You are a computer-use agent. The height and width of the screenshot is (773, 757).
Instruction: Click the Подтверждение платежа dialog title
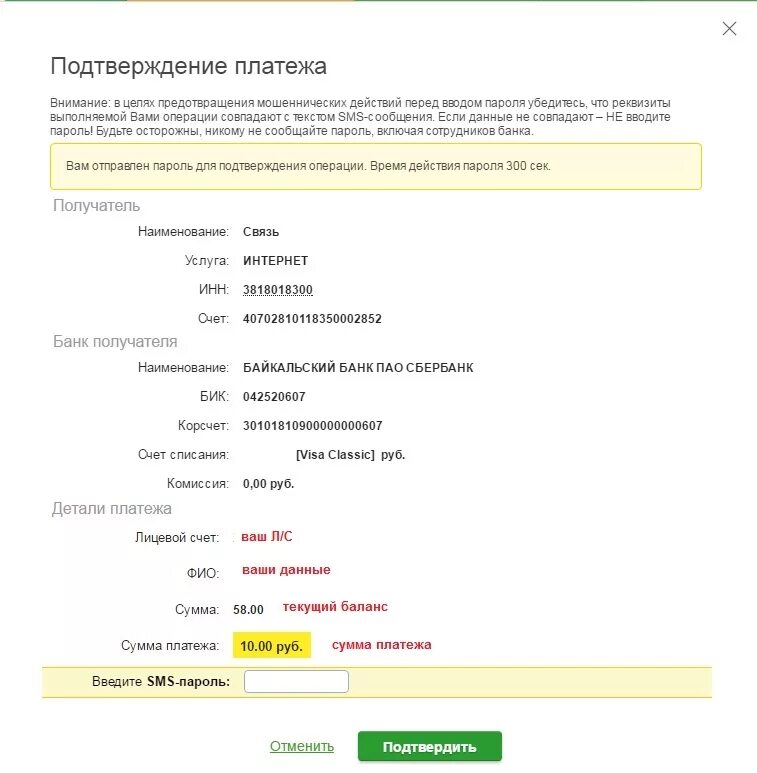point(188,66)
